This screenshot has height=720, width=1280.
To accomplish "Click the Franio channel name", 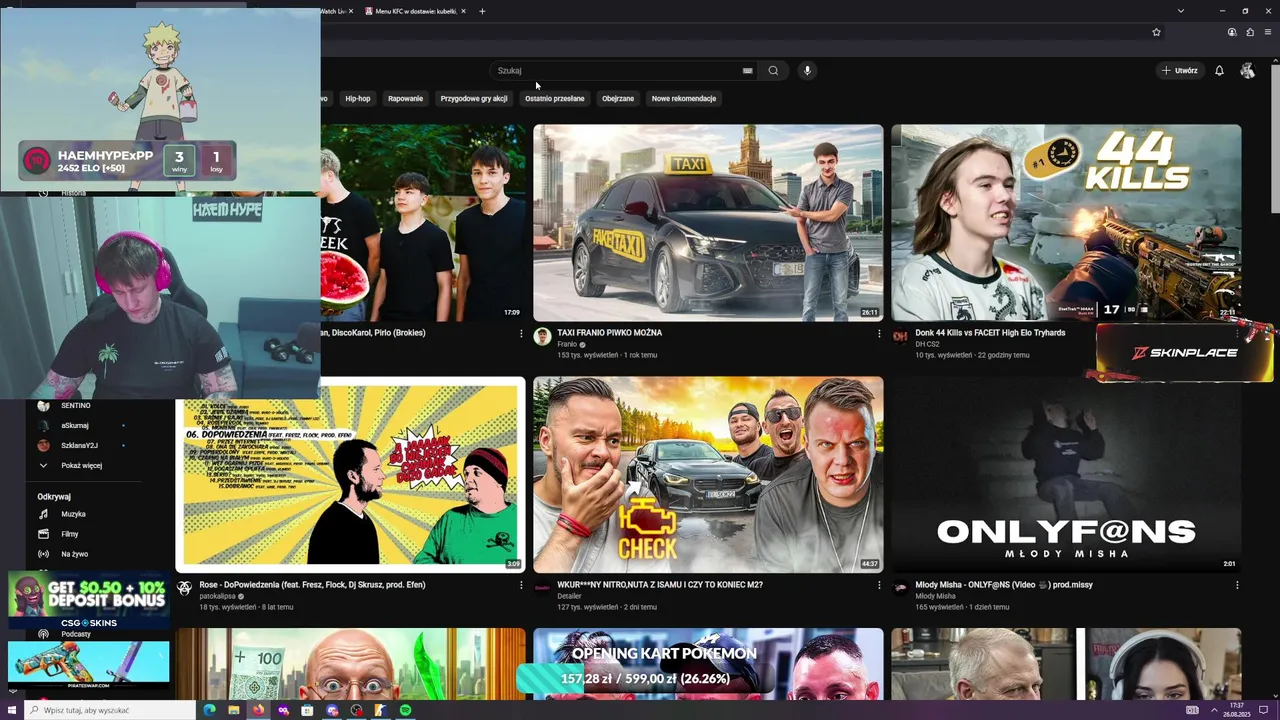I will click(567, 344).
